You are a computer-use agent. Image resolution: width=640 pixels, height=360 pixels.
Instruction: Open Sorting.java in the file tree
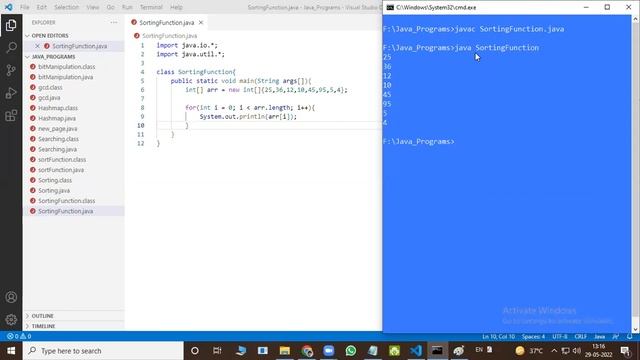coord(54,191)
